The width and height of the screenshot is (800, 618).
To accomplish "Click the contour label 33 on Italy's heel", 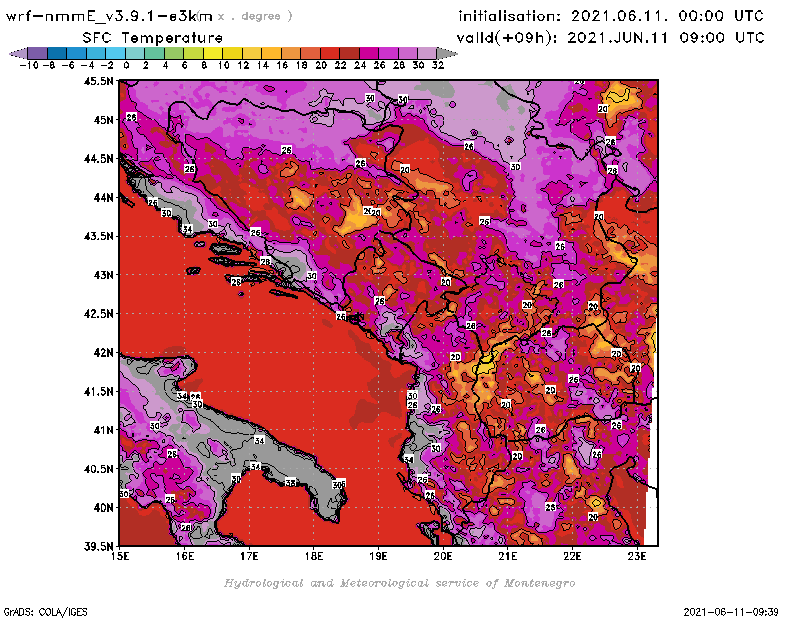I will tap(291, 482).
